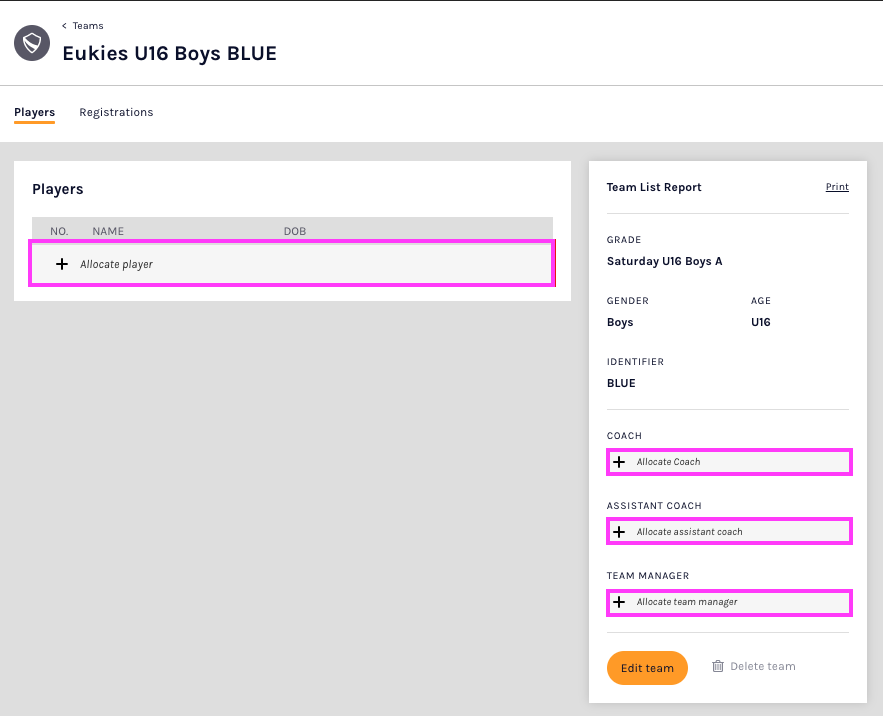Image resolution: width=883 pixels, height=716 pixels.
Task: Hit the plus icon for assistant coach
Action: tap(619, 532)
